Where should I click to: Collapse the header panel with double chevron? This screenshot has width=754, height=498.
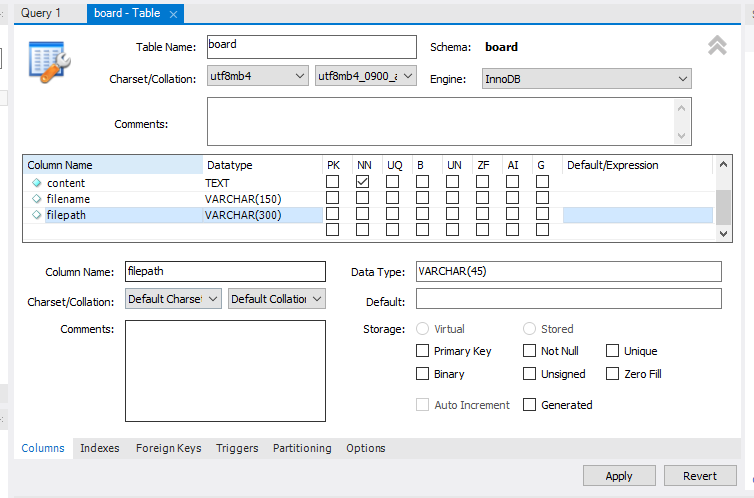[717, 46]
